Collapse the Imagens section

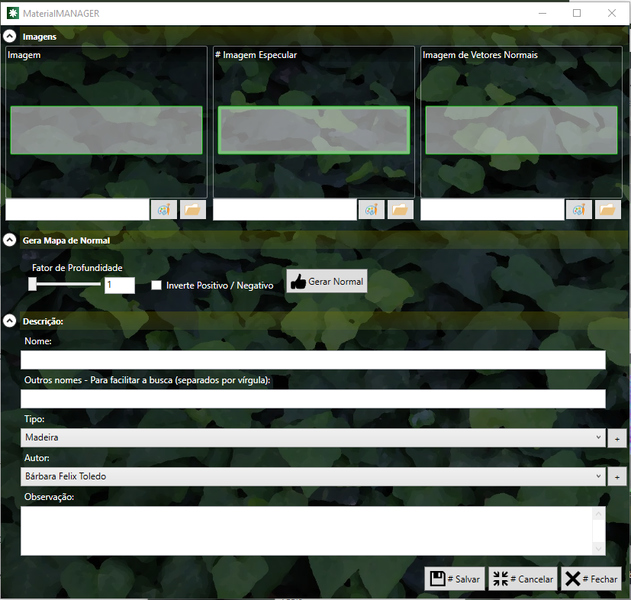coord(9,36)
